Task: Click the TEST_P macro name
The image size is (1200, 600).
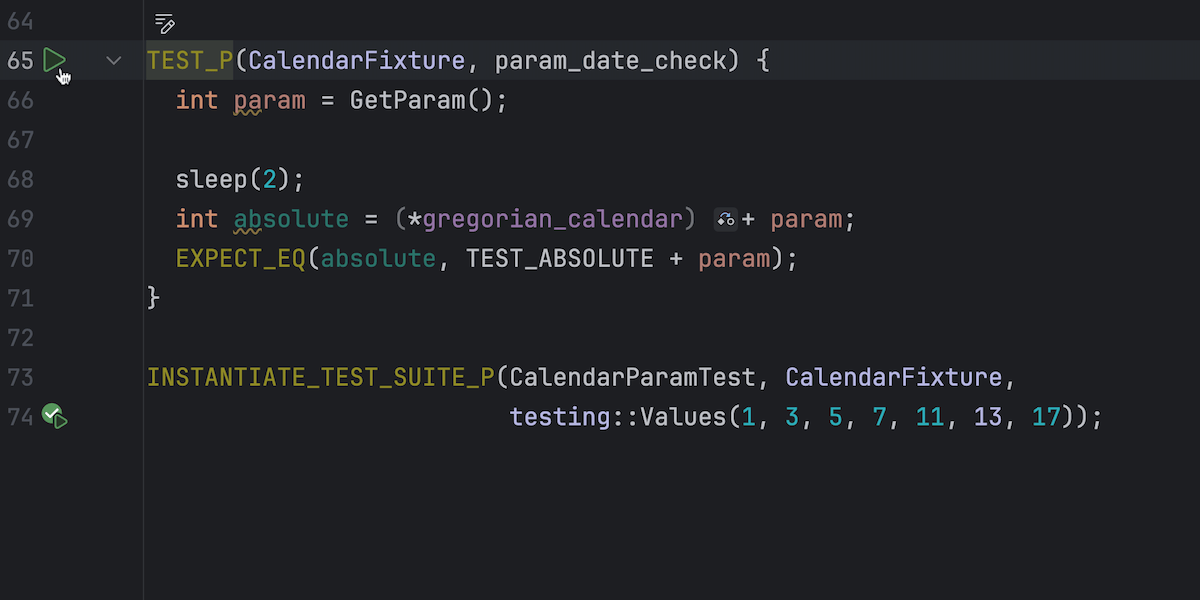Action: [189, 61]
